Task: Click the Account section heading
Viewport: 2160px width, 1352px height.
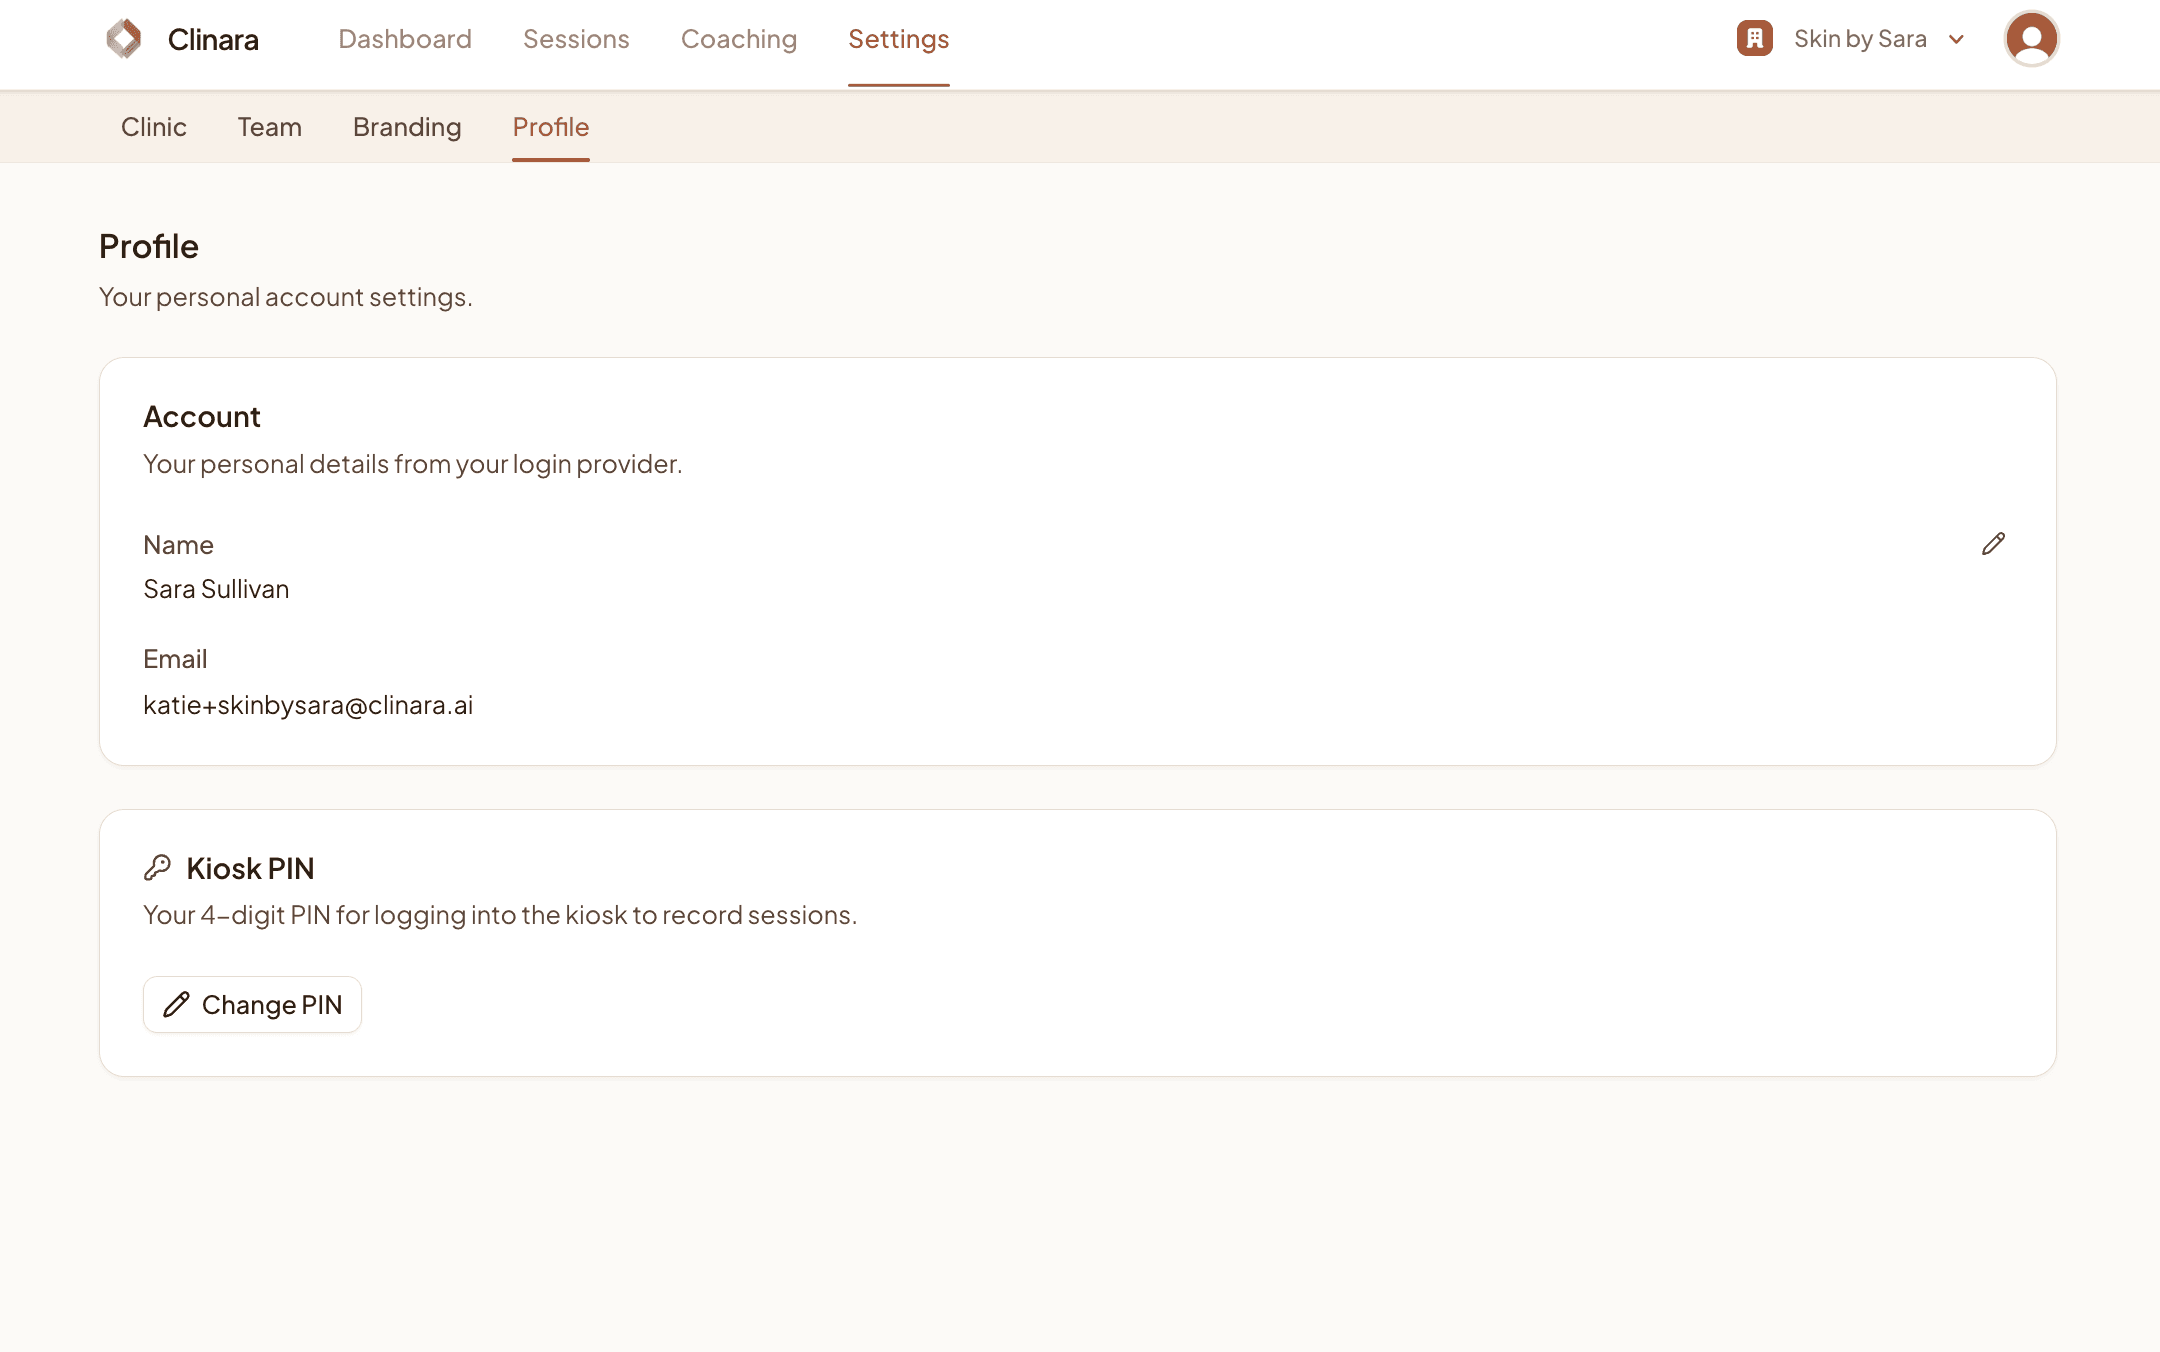Action: click(202, 417)
